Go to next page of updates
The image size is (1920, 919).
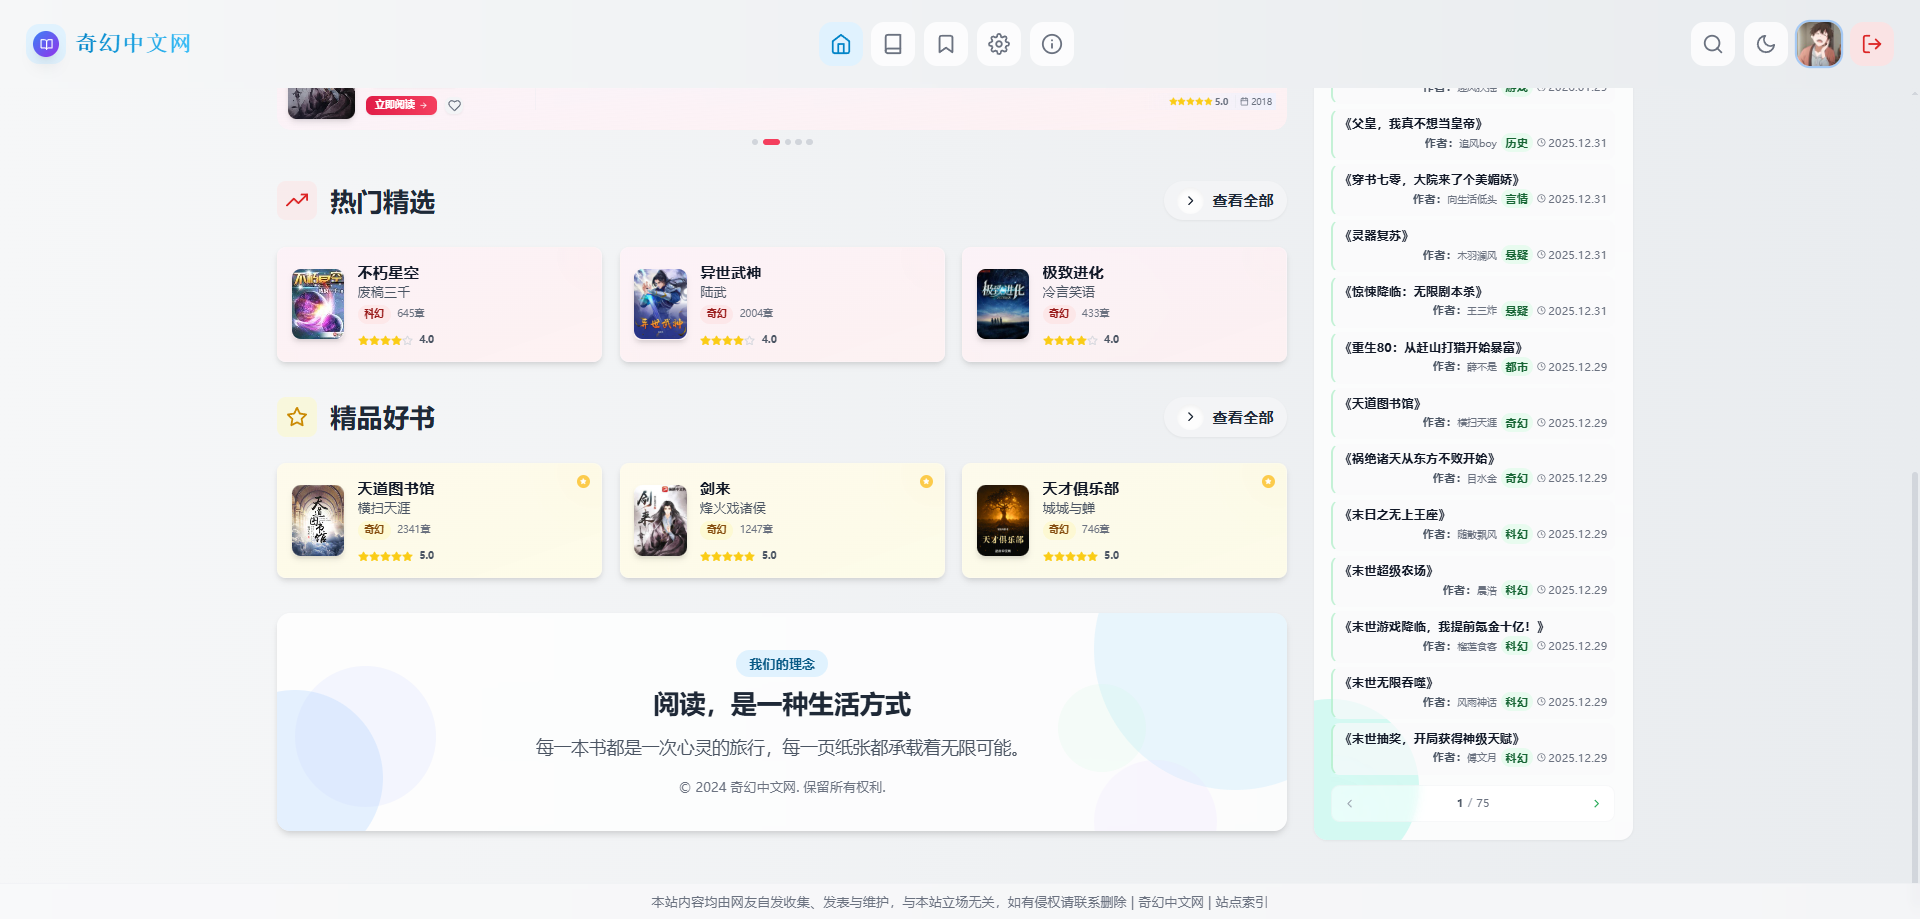pyautogui.click(x=1596, y=804)
